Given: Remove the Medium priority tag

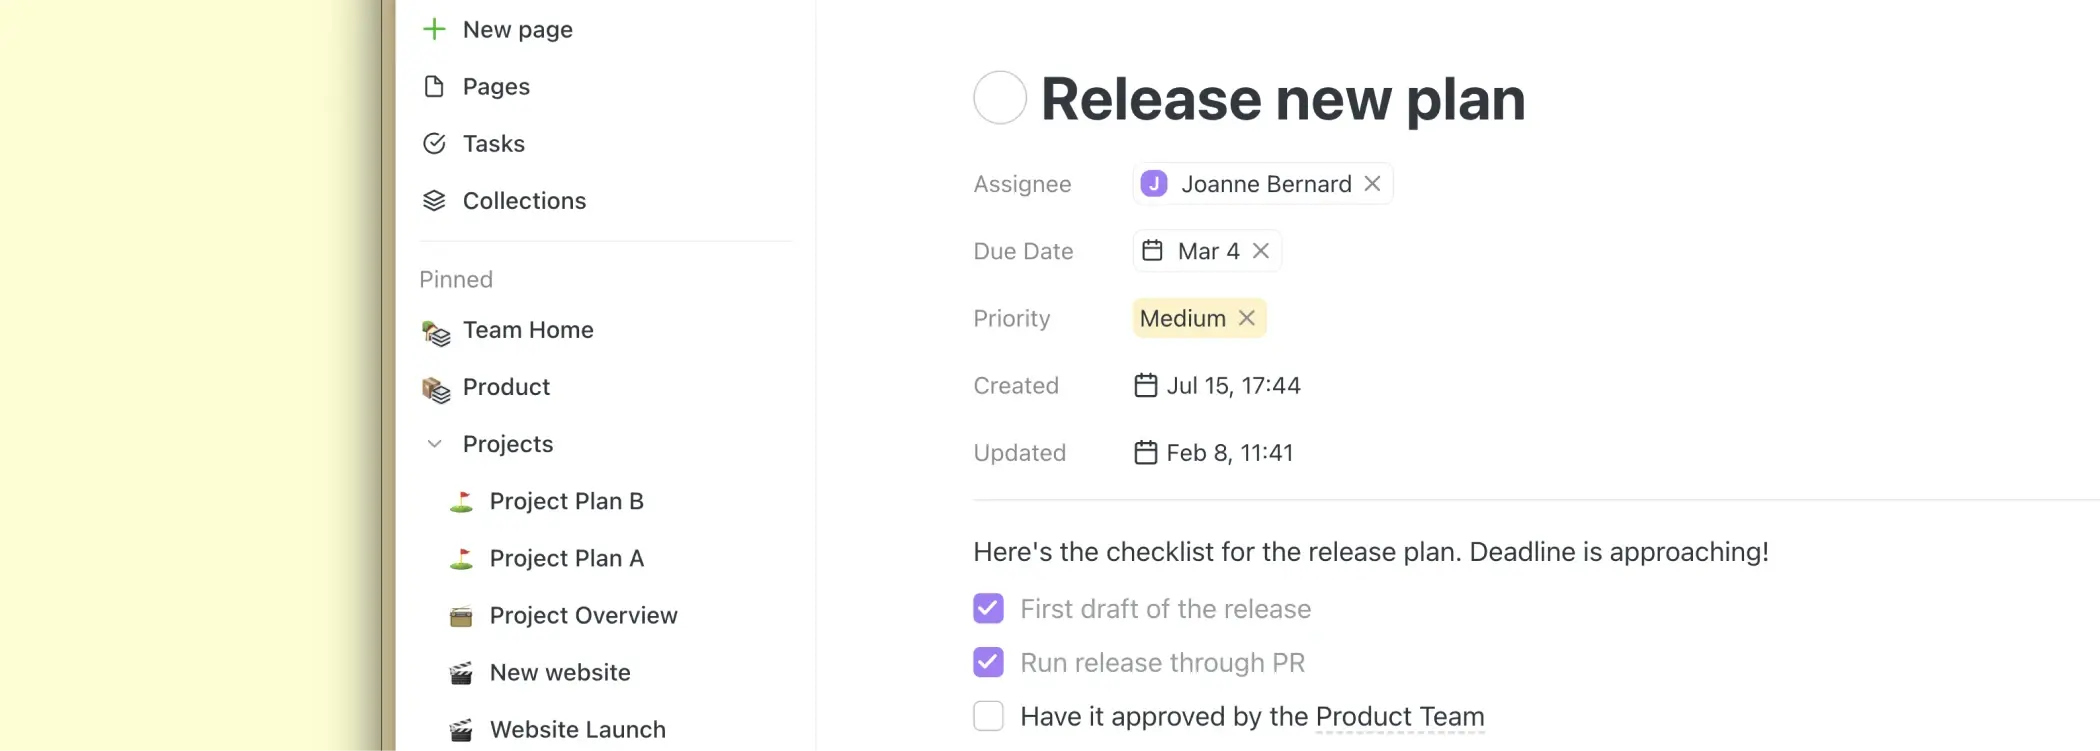Looking at the screenshot, I should [x=1247, y=318].
